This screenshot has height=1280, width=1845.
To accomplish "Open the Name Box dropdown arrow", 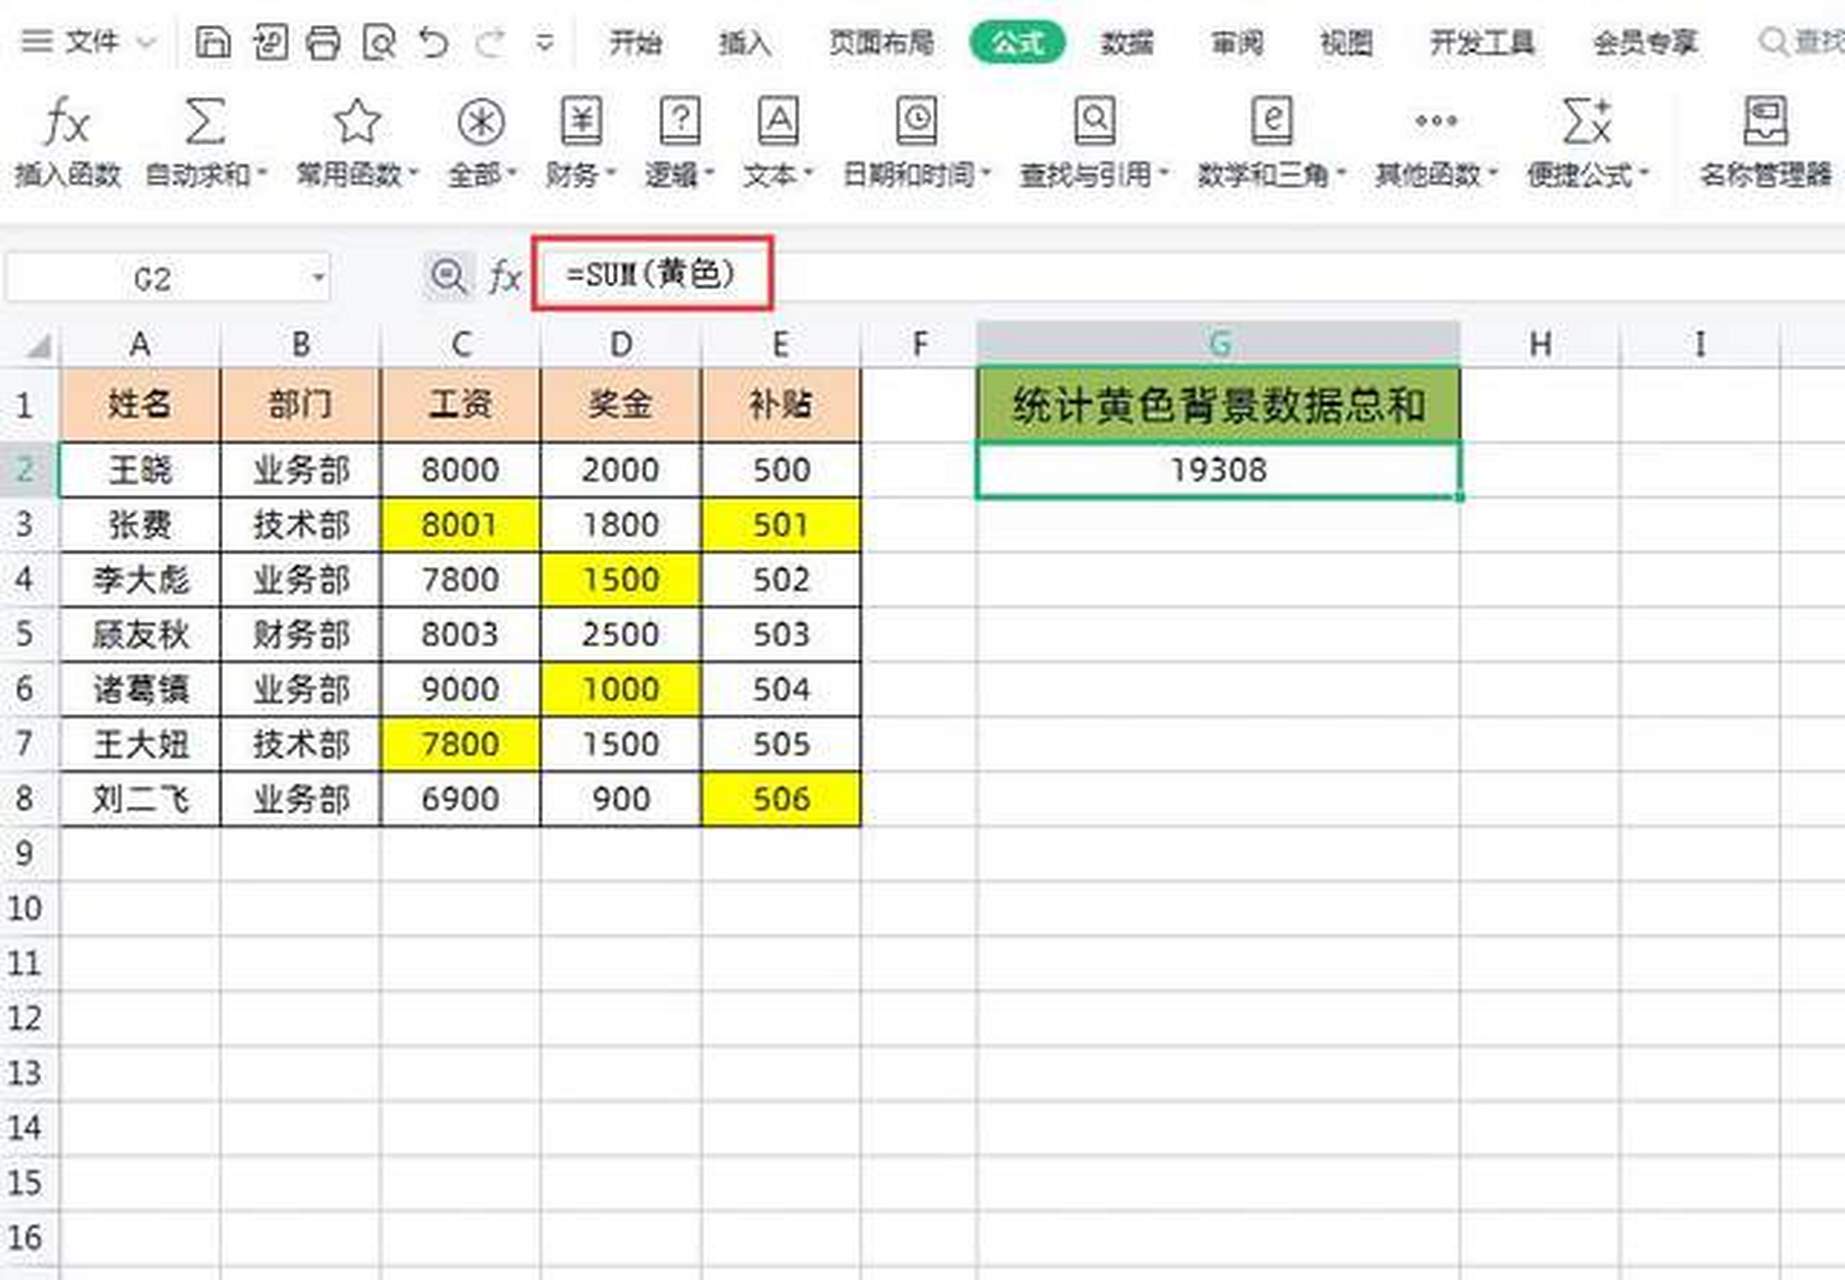I will (x=318, y=276).
